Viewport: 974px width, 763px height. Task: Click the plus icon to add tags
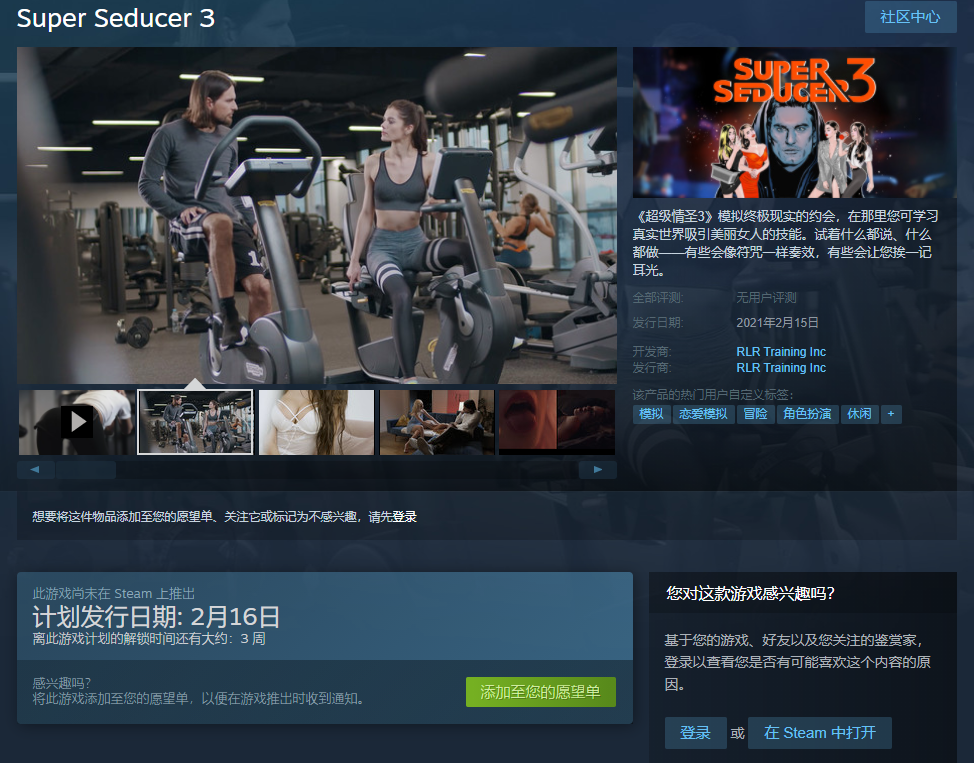pos(891,414)
